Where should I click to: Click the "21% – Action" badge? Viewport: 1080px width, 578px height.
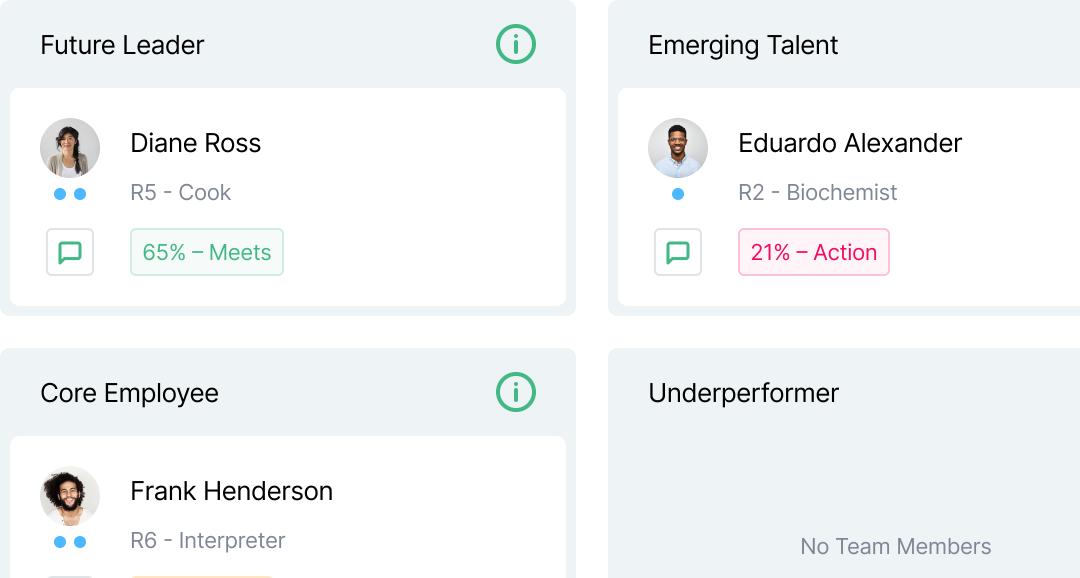(x=813, y=252)
